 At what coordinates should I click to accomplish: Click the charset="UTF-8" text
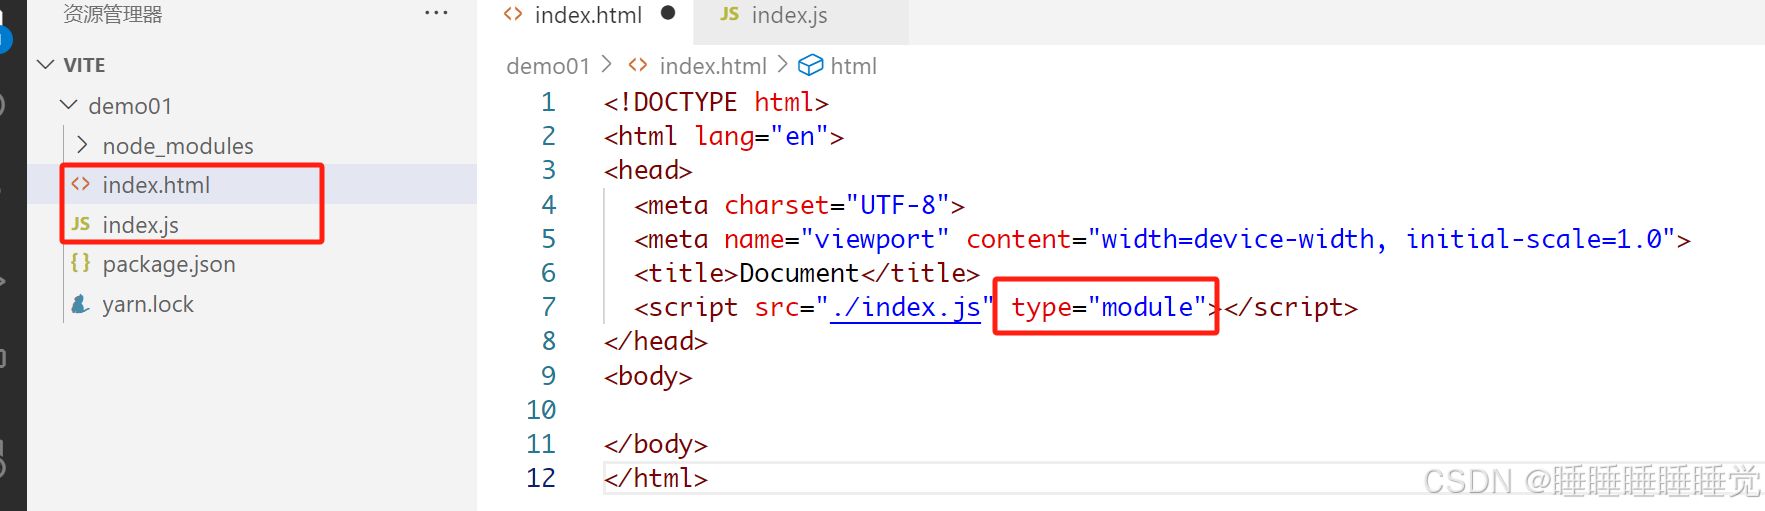point(837,205)
